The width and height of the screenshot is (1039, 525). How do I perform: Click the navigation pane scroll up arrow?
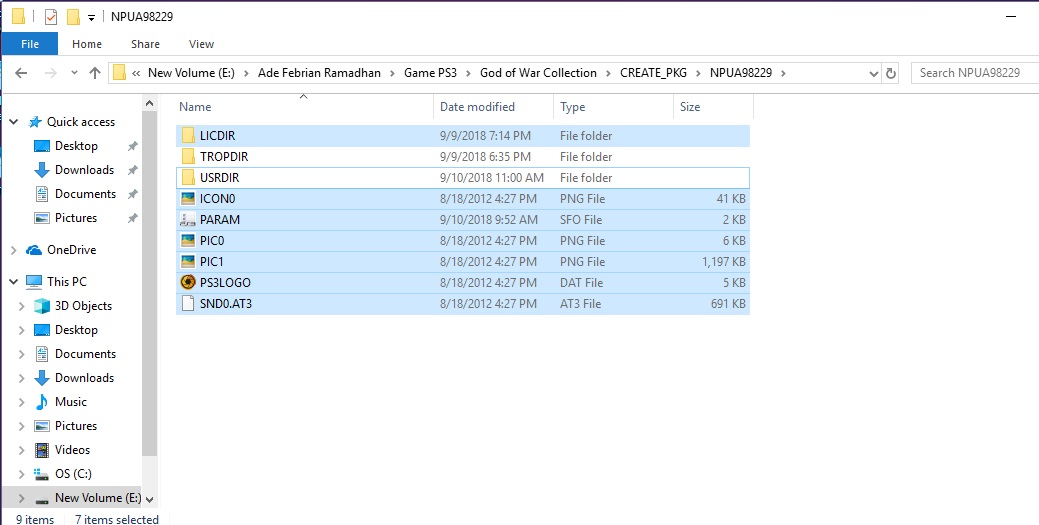(150, 103)
